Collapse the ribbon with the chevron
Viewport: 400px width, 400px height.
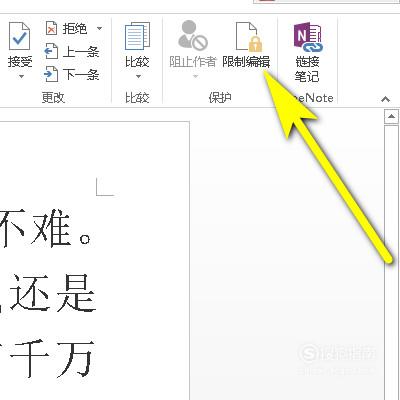pyautogui.click(x=385, y=99)
